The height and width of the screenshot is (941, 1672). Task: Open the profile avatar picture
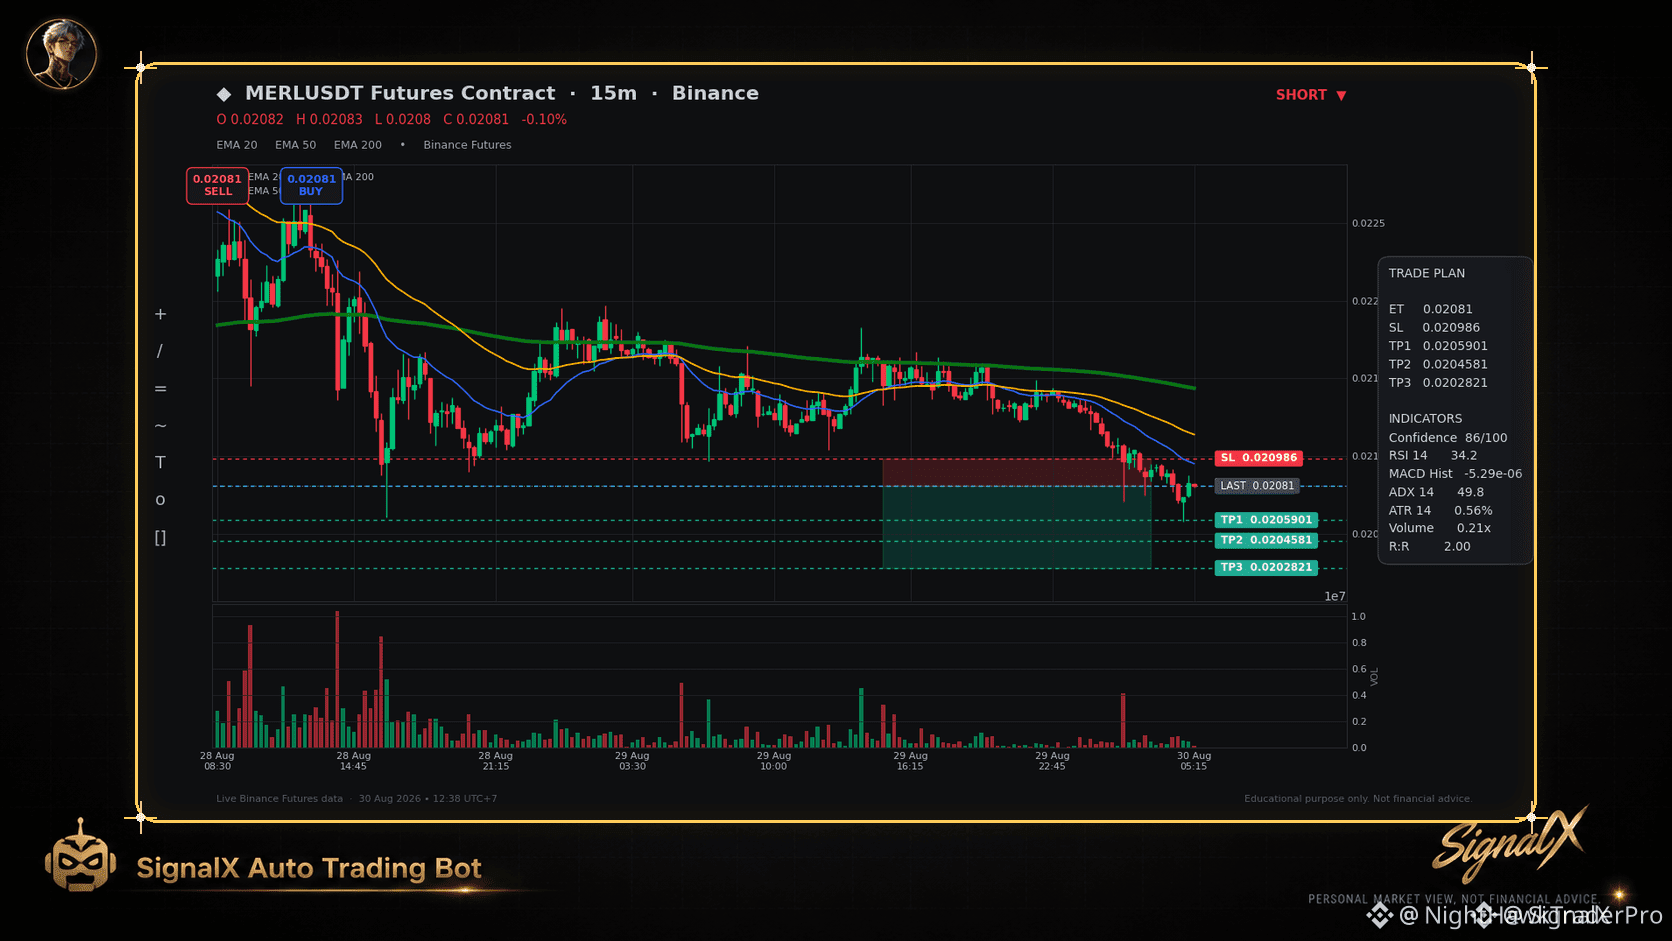point(61,54)
